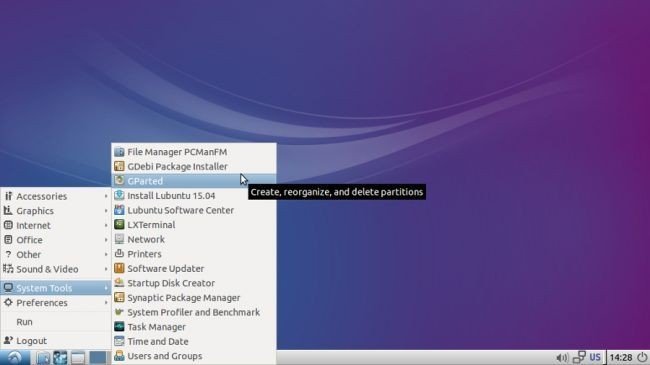
Task: Expand the Sound & Video submenu arrow
Action: click(106, 269)
